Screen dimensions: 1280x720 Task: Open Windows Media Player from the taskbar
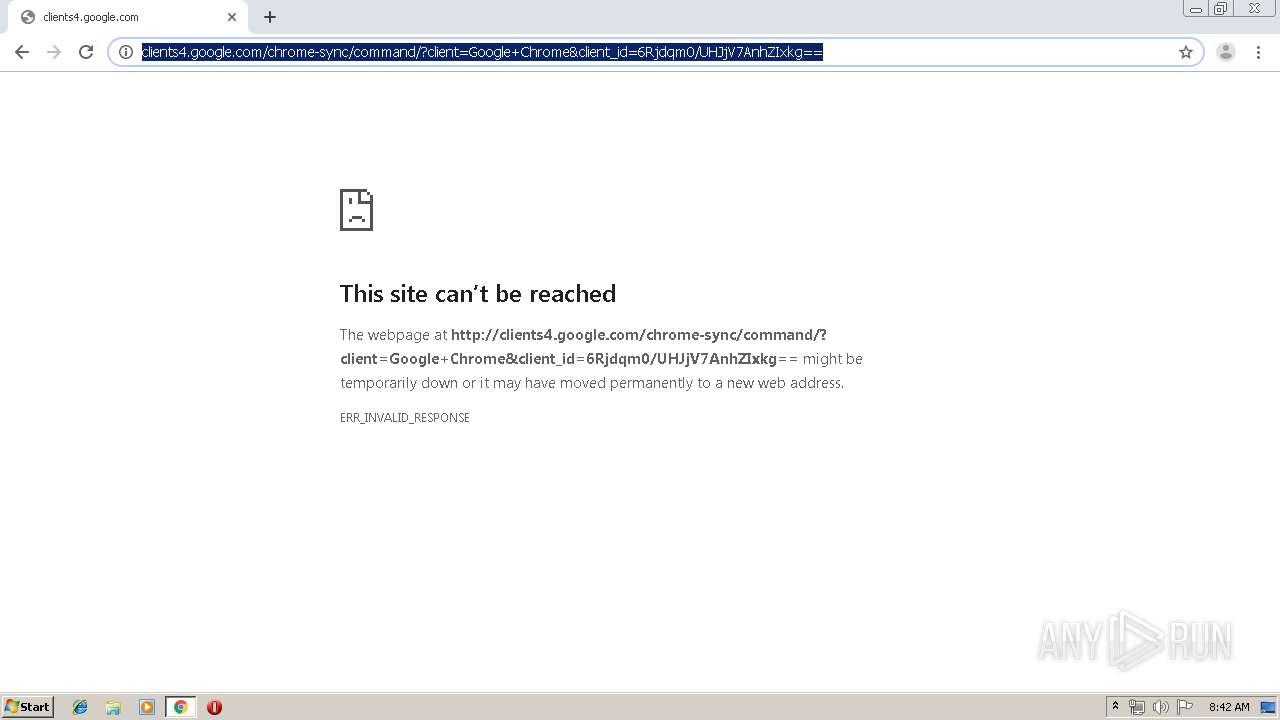click(147, 707)
